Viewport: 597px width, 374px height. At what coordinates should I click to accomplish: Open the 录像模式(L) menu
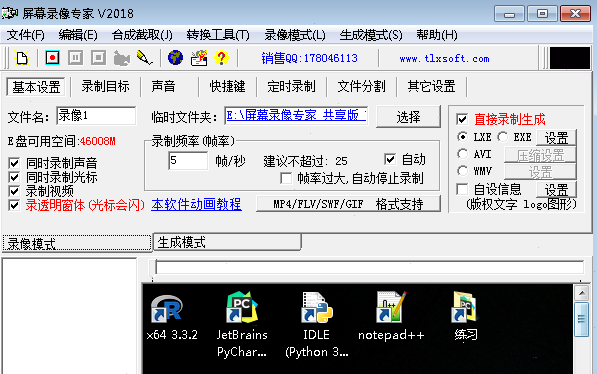pyautogui.click(x=295, y=35)
